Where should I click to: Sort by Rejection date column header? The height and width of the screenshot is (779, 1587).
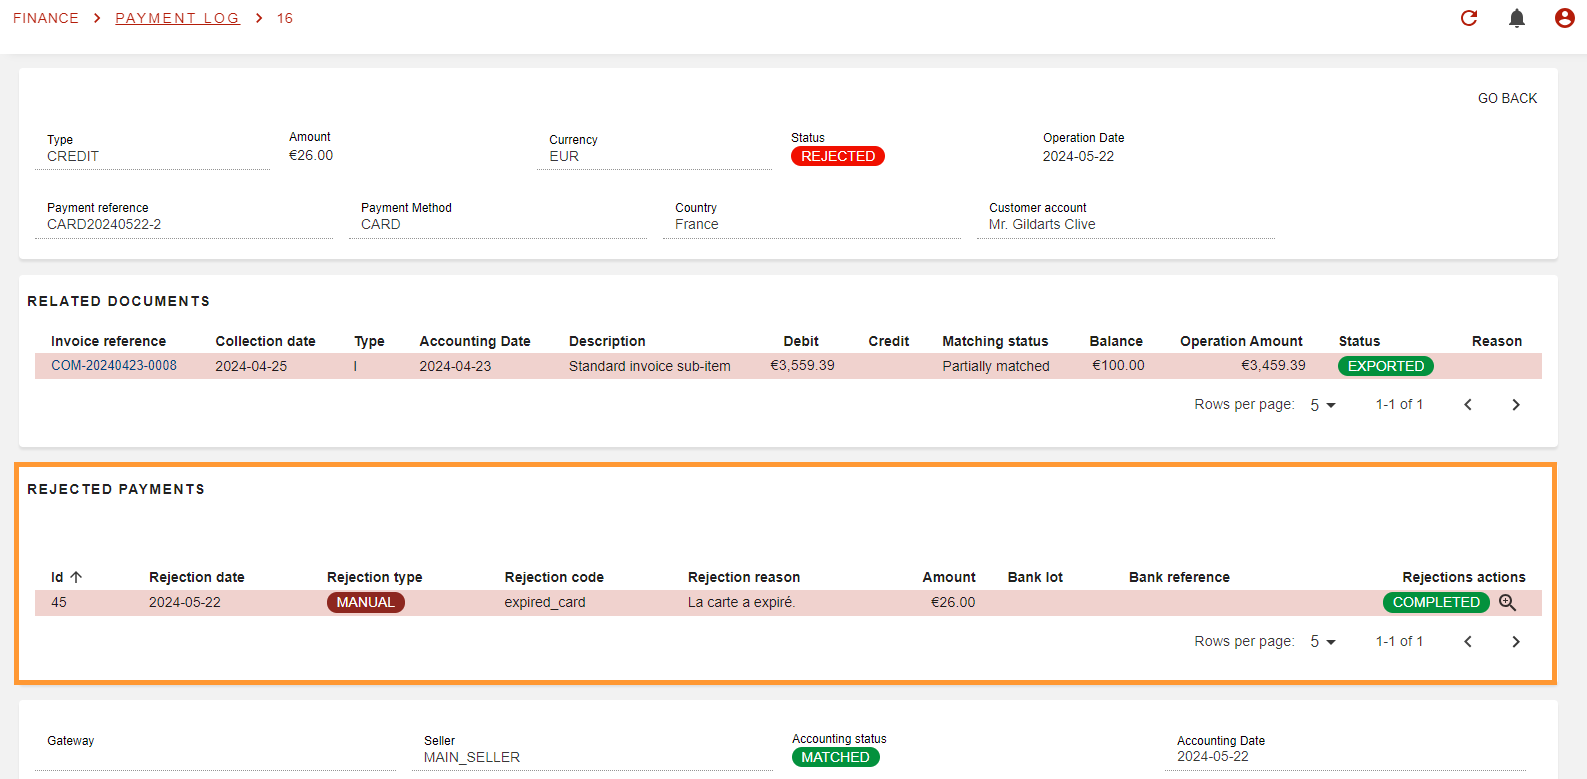(x=197, y=577)
